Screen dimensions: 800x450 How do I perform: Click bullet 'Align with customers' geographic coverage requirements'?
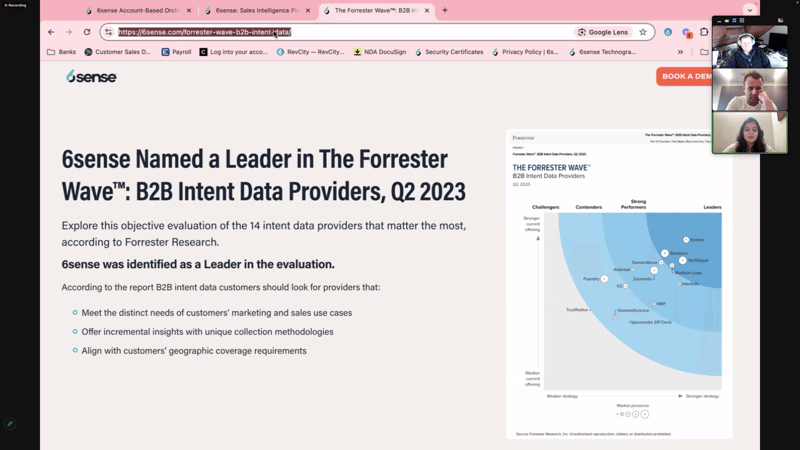pos(194,351)
